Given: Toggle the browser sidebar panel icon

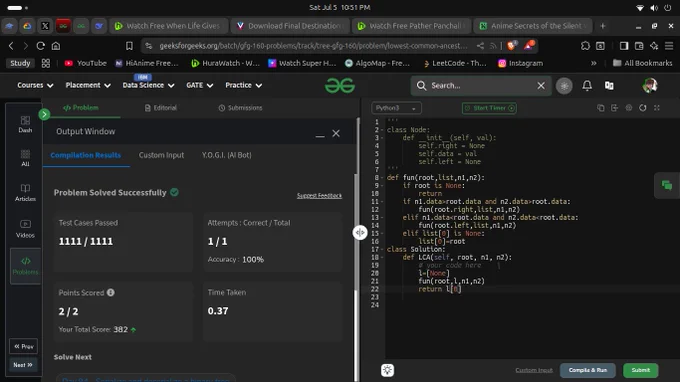Looking at the screenshot, I should tap(624, 46).
